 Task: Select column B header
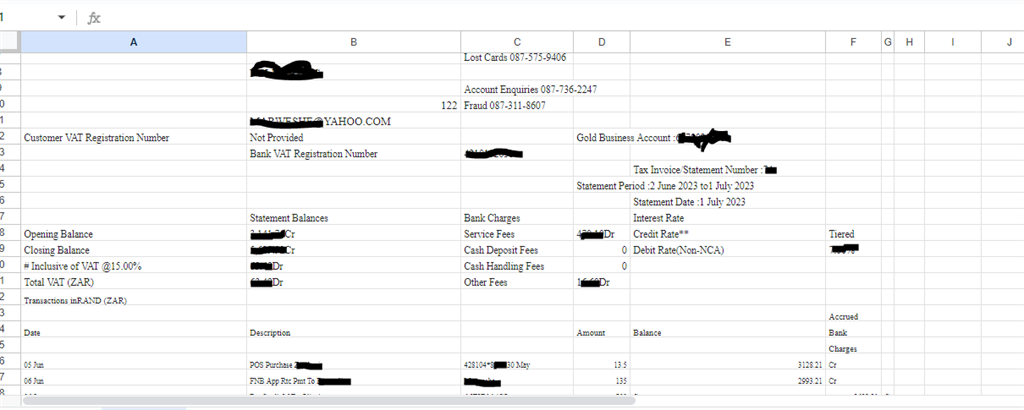353,41
